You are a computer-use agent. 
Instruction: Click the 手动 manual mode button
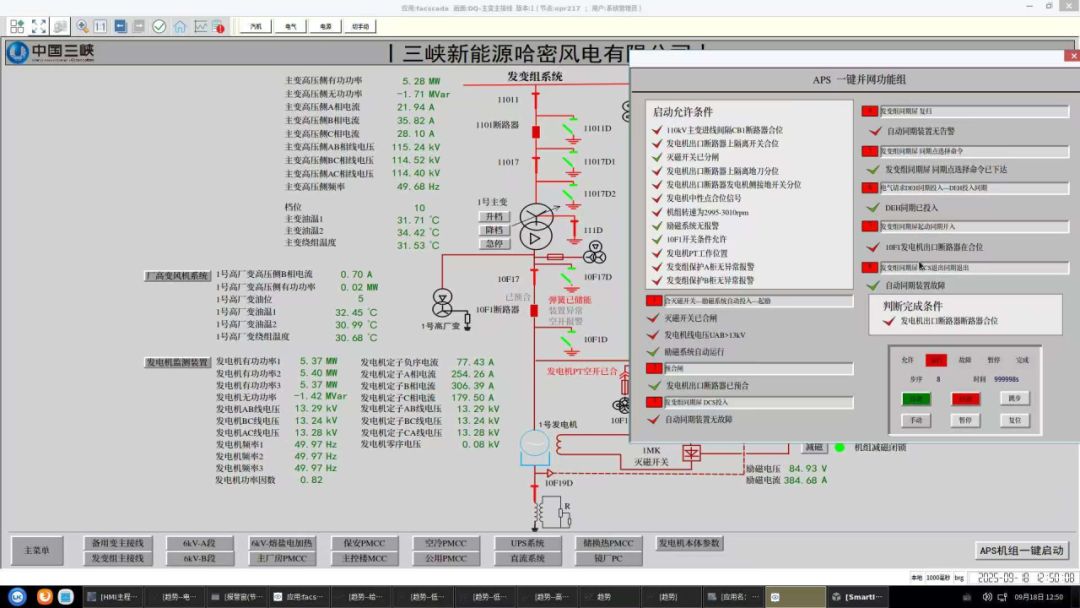pyautogui.click(x=916, y=420)
